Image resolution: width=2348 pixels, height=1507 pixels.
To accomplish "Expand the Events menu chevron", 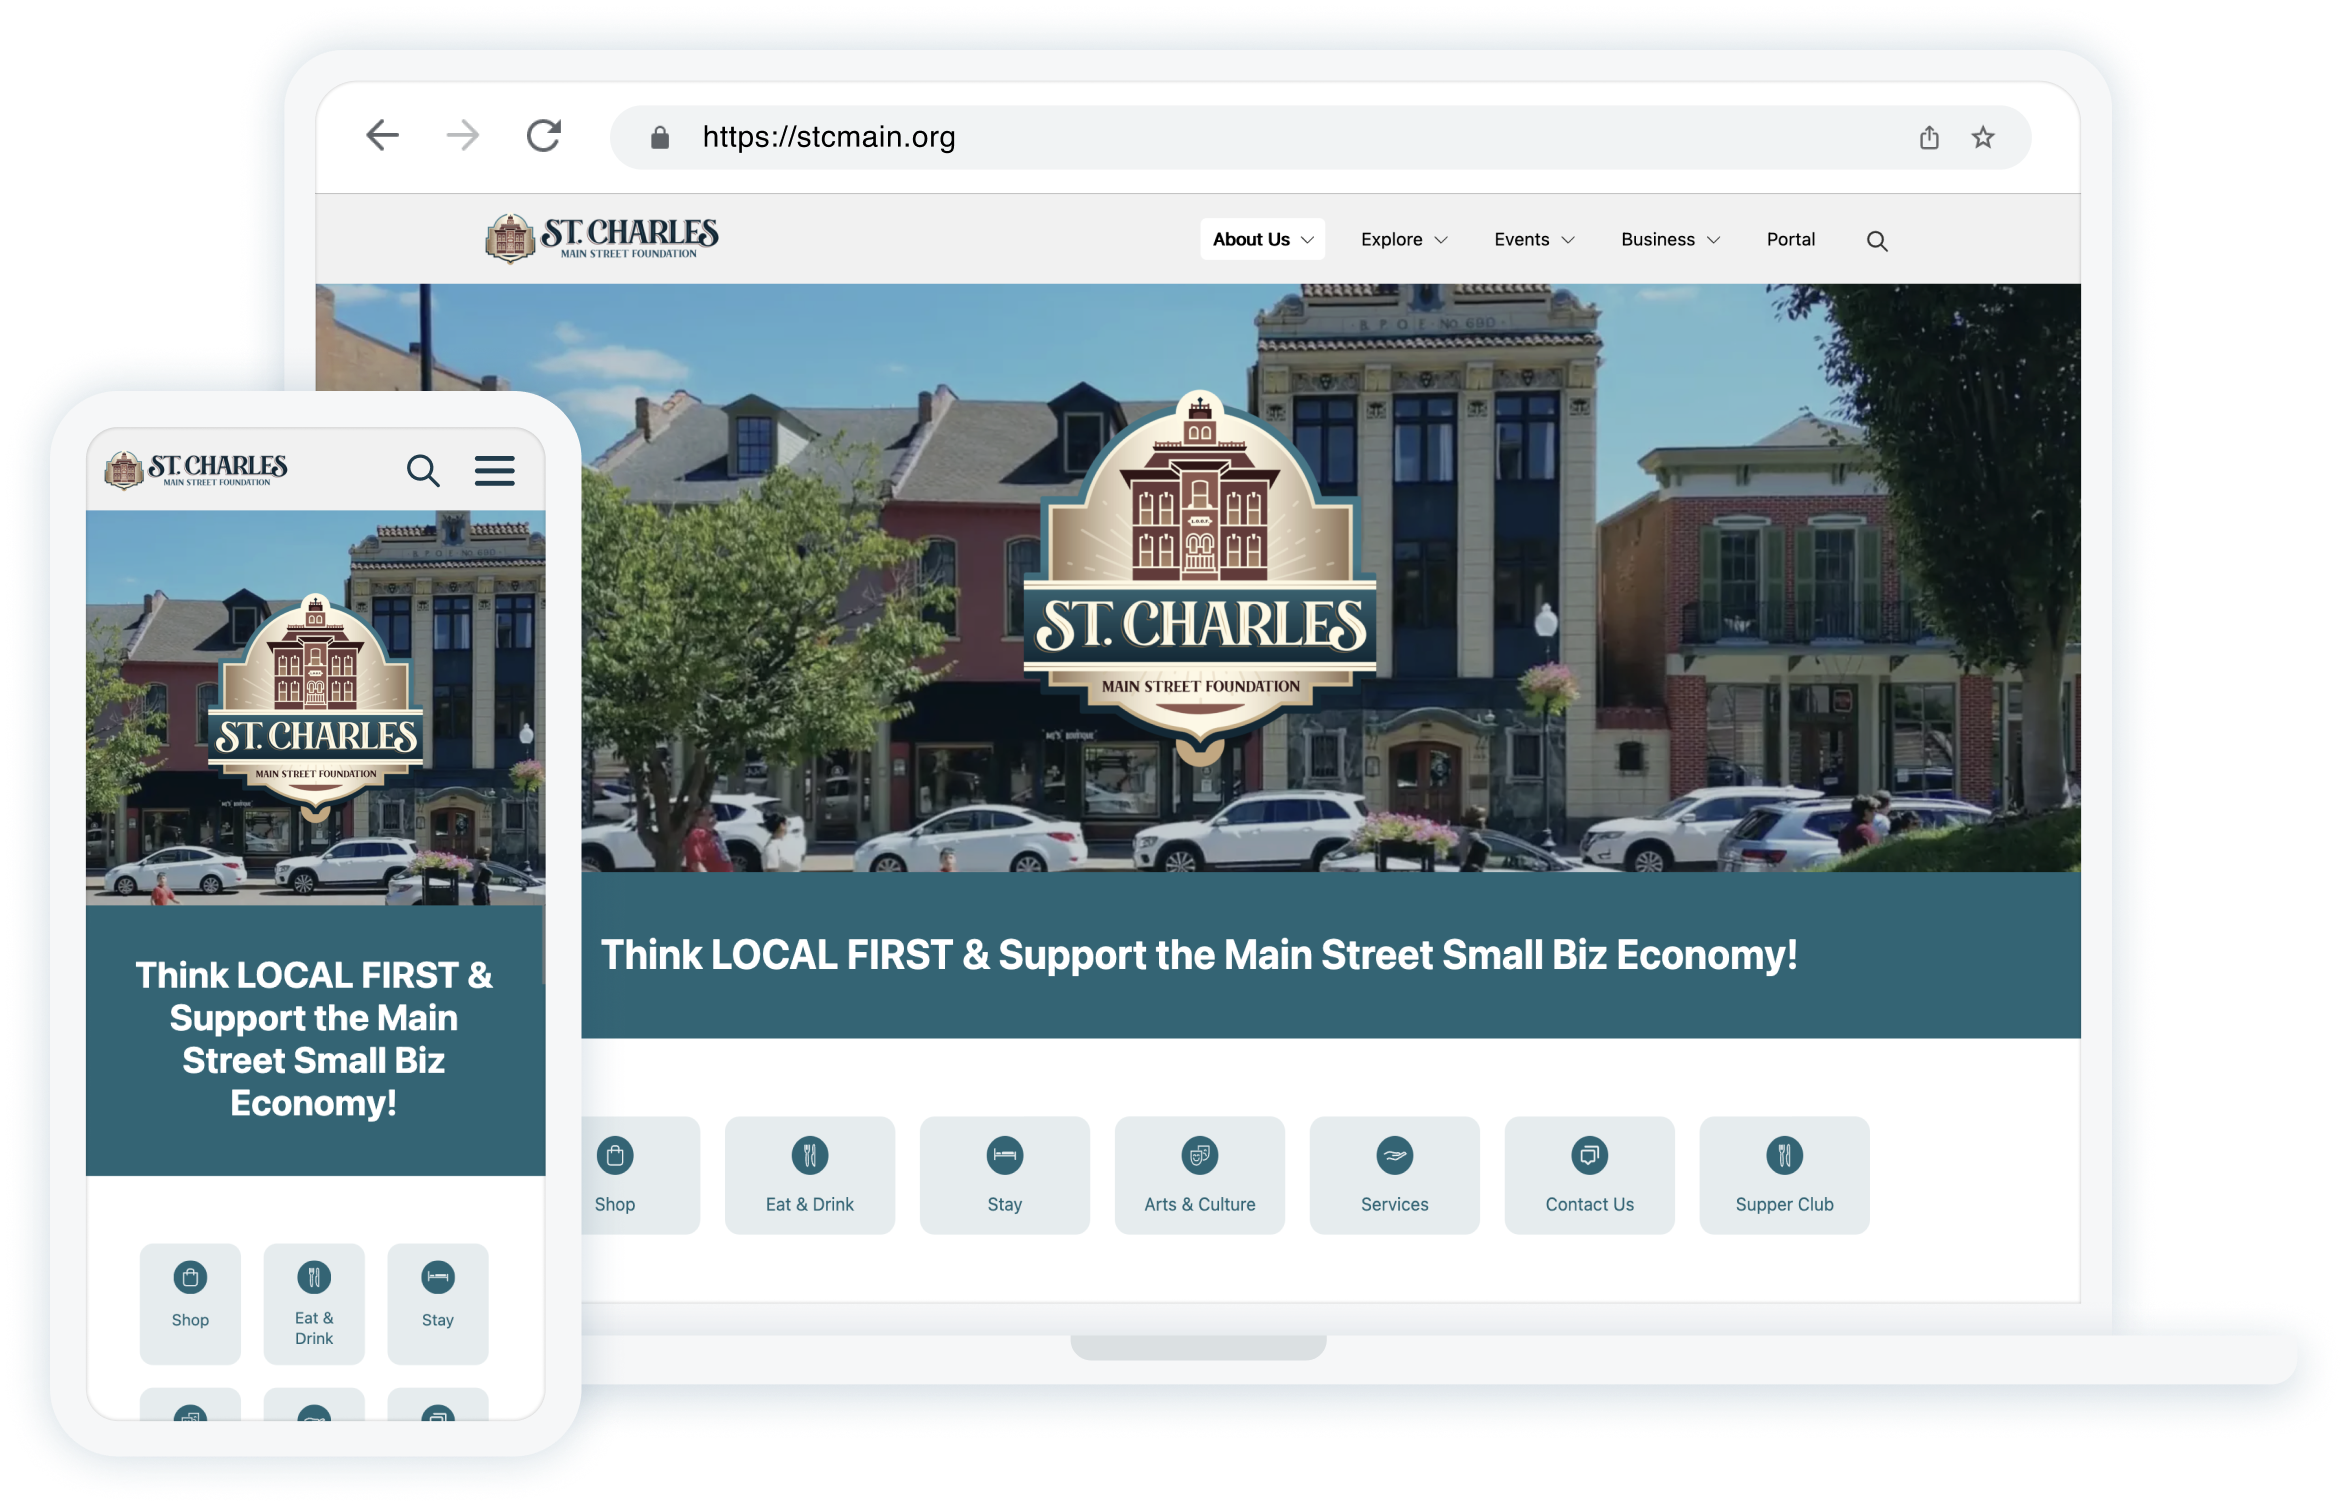I will pos(1568,240).
